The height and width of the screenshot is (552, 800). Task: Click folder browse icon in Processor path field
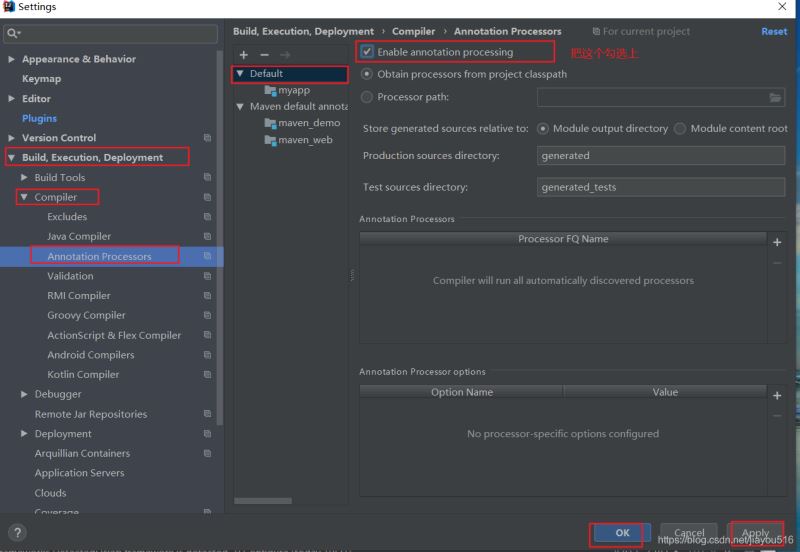click(x=775, y=98)
